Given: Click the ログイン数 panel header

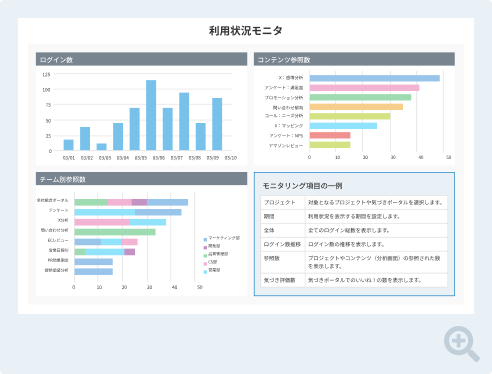Looking at the screenshot, I should (x=141, y=59).
